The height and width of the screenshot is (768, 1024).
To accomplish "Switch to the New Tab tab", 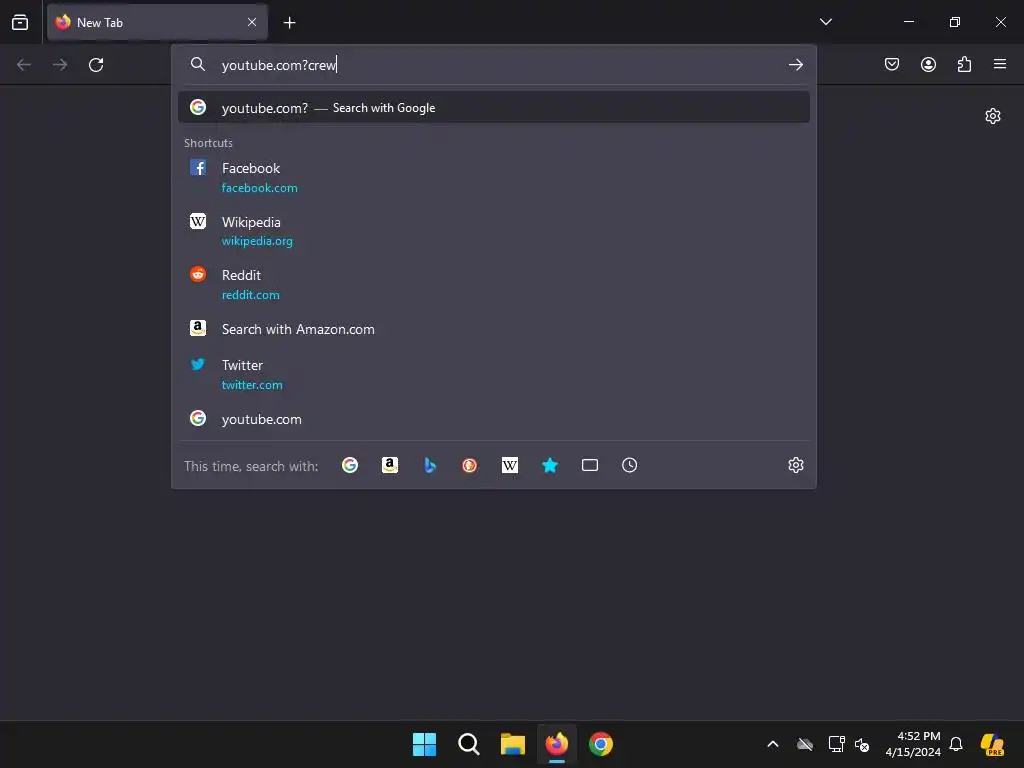I will pyautogui.click(x=157, y=22).
